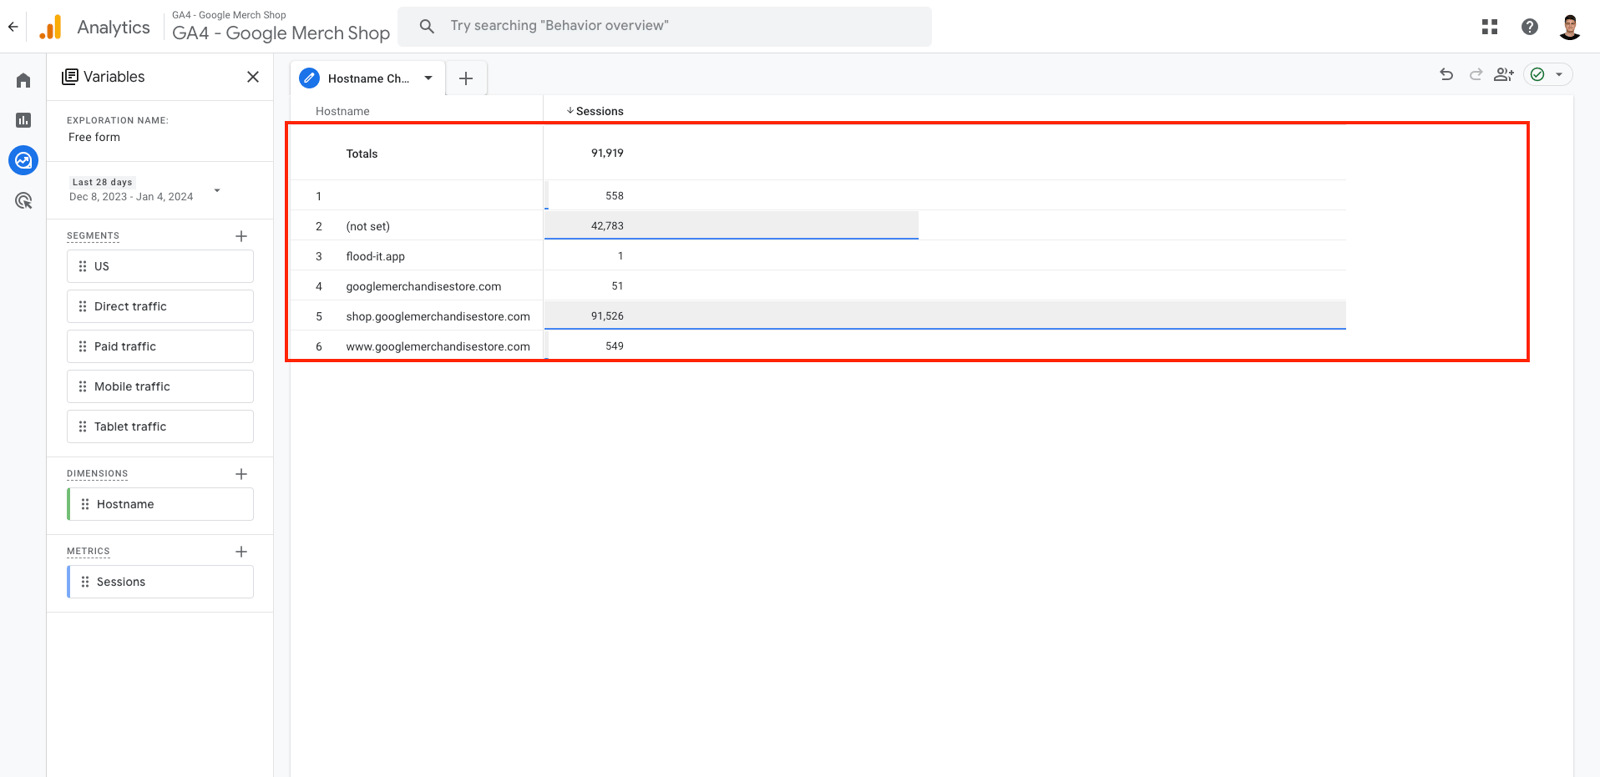The width and height of the screenshot is (1600, 777).
Task: Click the GA4 - Google Merch Shop property name
Action: click(x=281, y=33)
